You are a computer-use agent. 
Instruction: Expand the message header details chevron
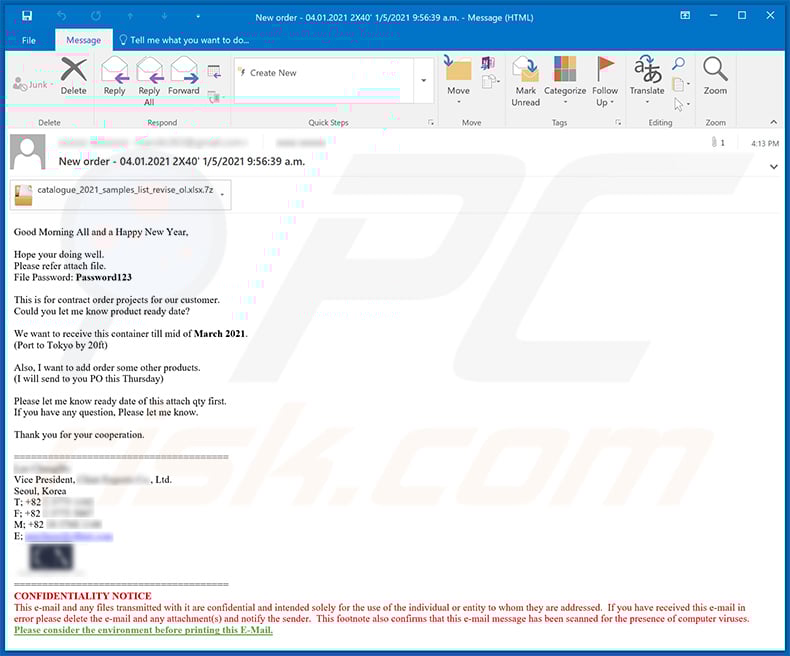[x=773, y=167]
